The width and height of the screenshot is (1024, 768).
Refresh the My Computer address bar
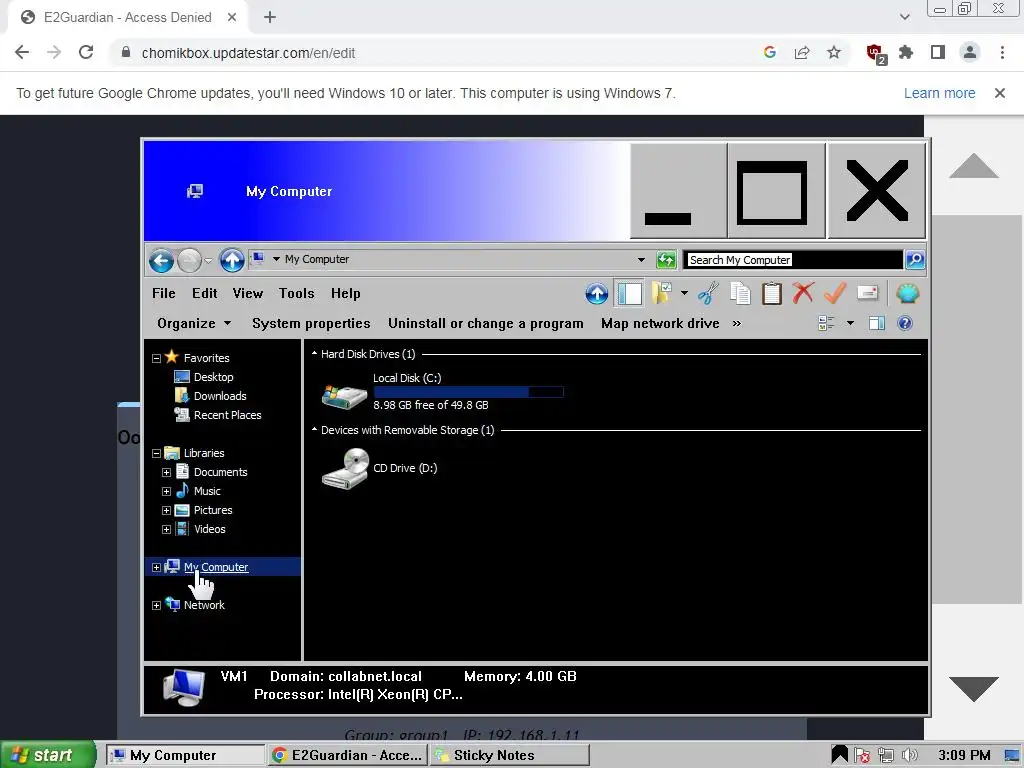[x=665, y=260]
